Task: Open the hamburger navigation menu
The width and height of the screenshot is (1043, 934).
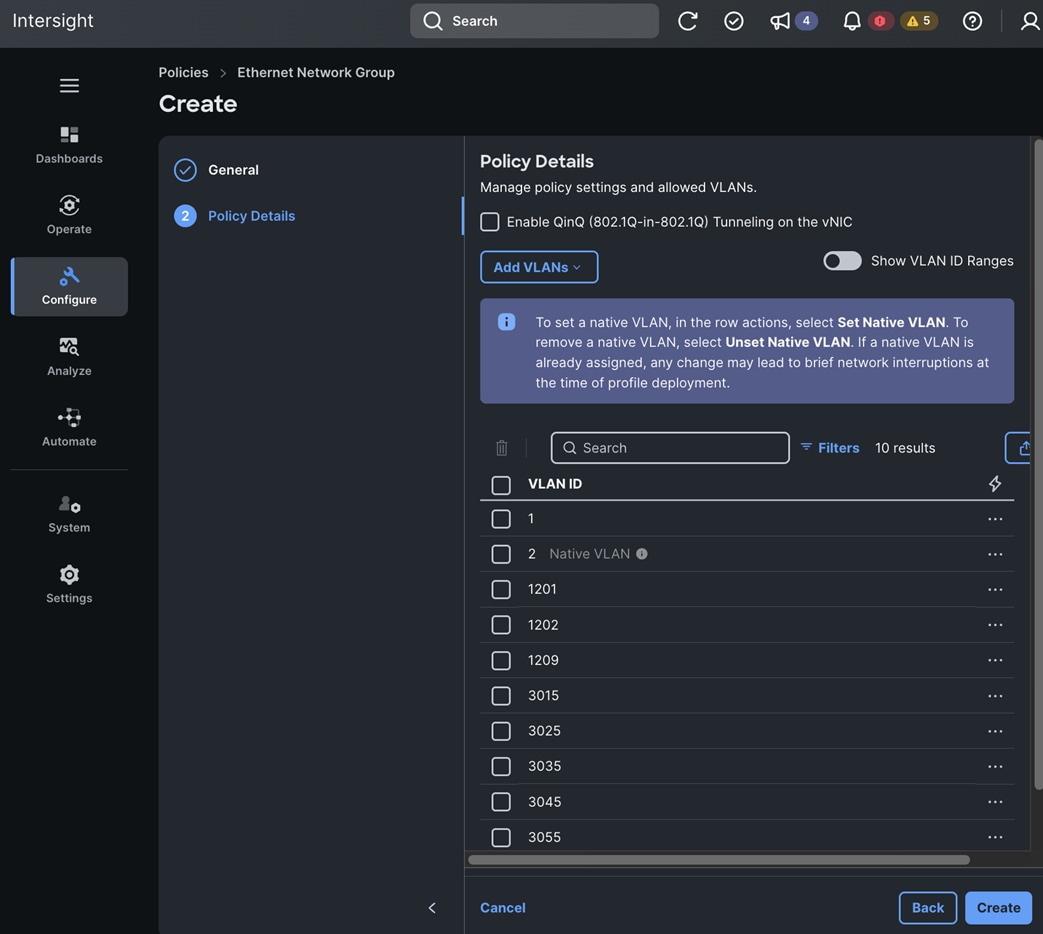Action: point(69,85)
